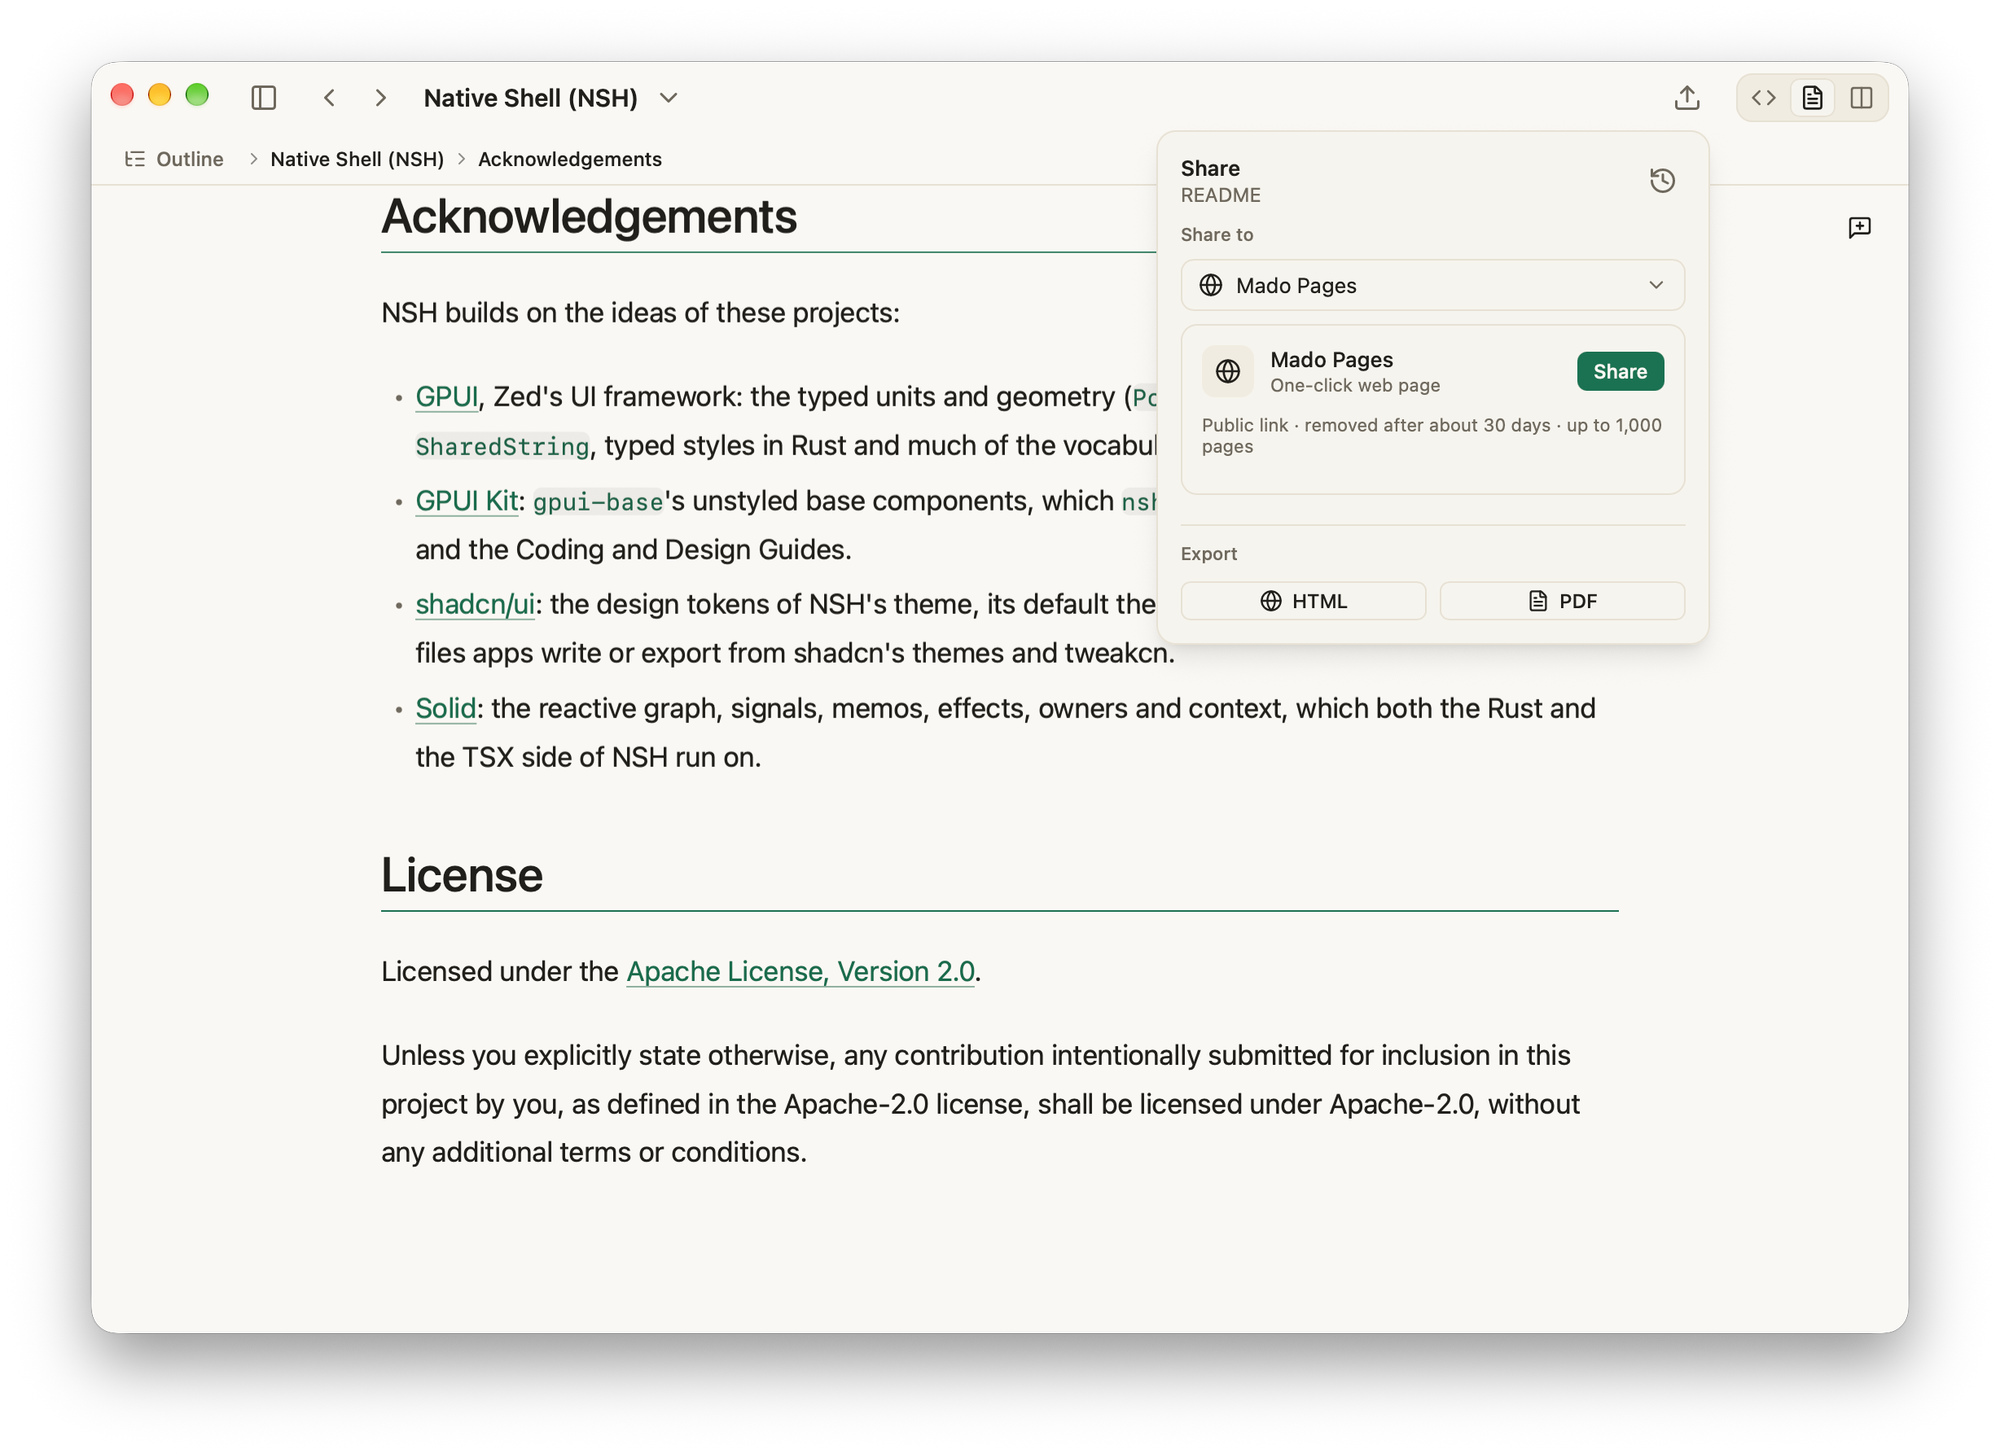Open the GPUI link
This screenshot has width=2000, height=1454.
point(446,397)
